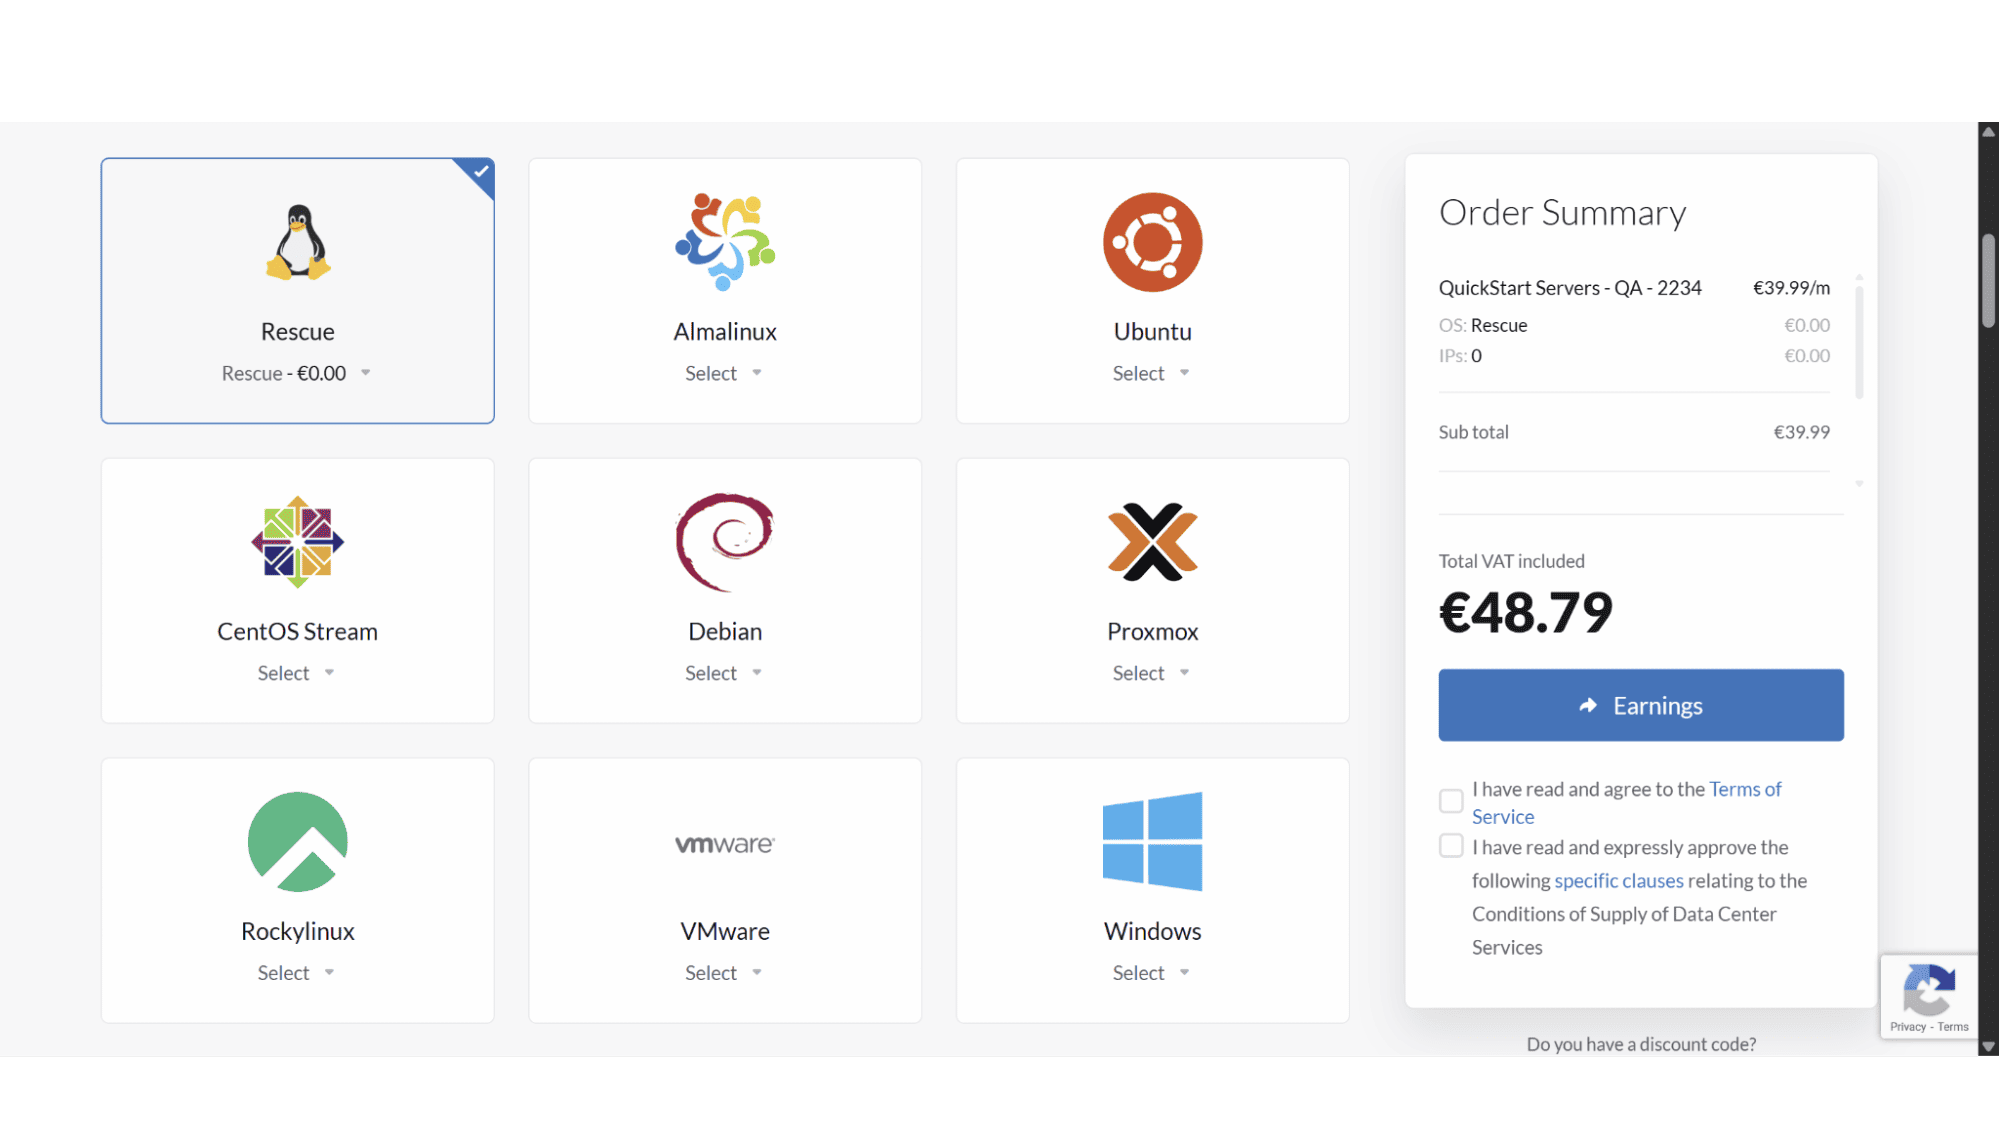Image resolution: width=1999 pixels, height=1125 pixels.
Task: Click the Rockylinux green logo
Action: [298, 842]
